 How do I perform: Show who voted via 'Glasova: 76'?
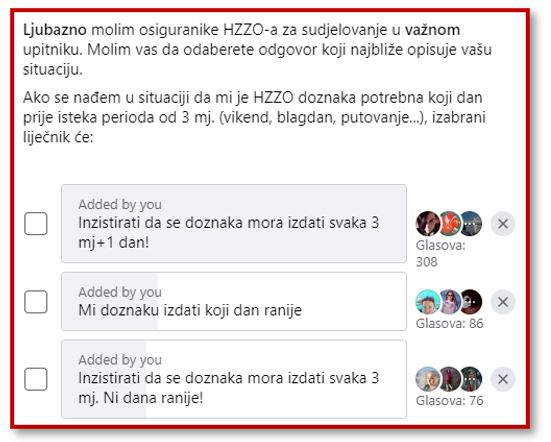449,401
